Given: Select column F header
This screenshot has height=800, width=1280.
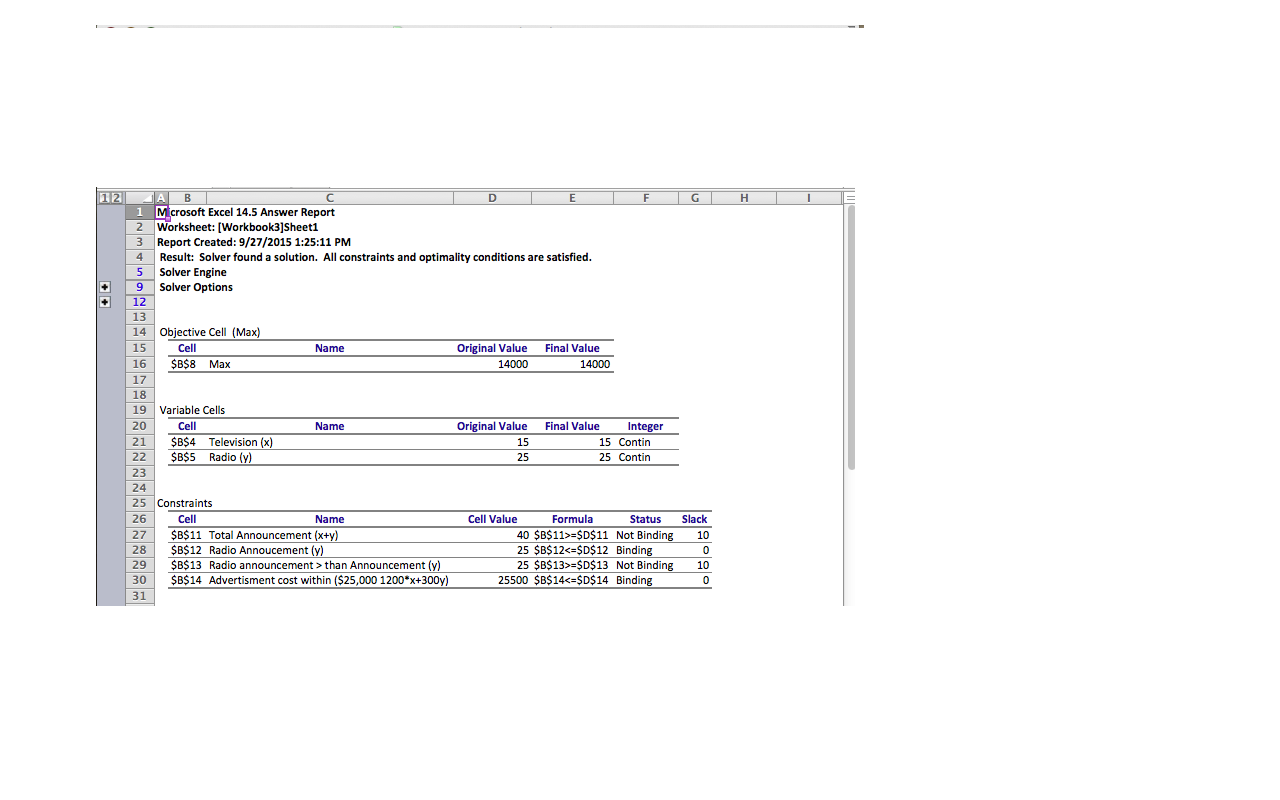Looking at the screenshot, I should [645, 198].
